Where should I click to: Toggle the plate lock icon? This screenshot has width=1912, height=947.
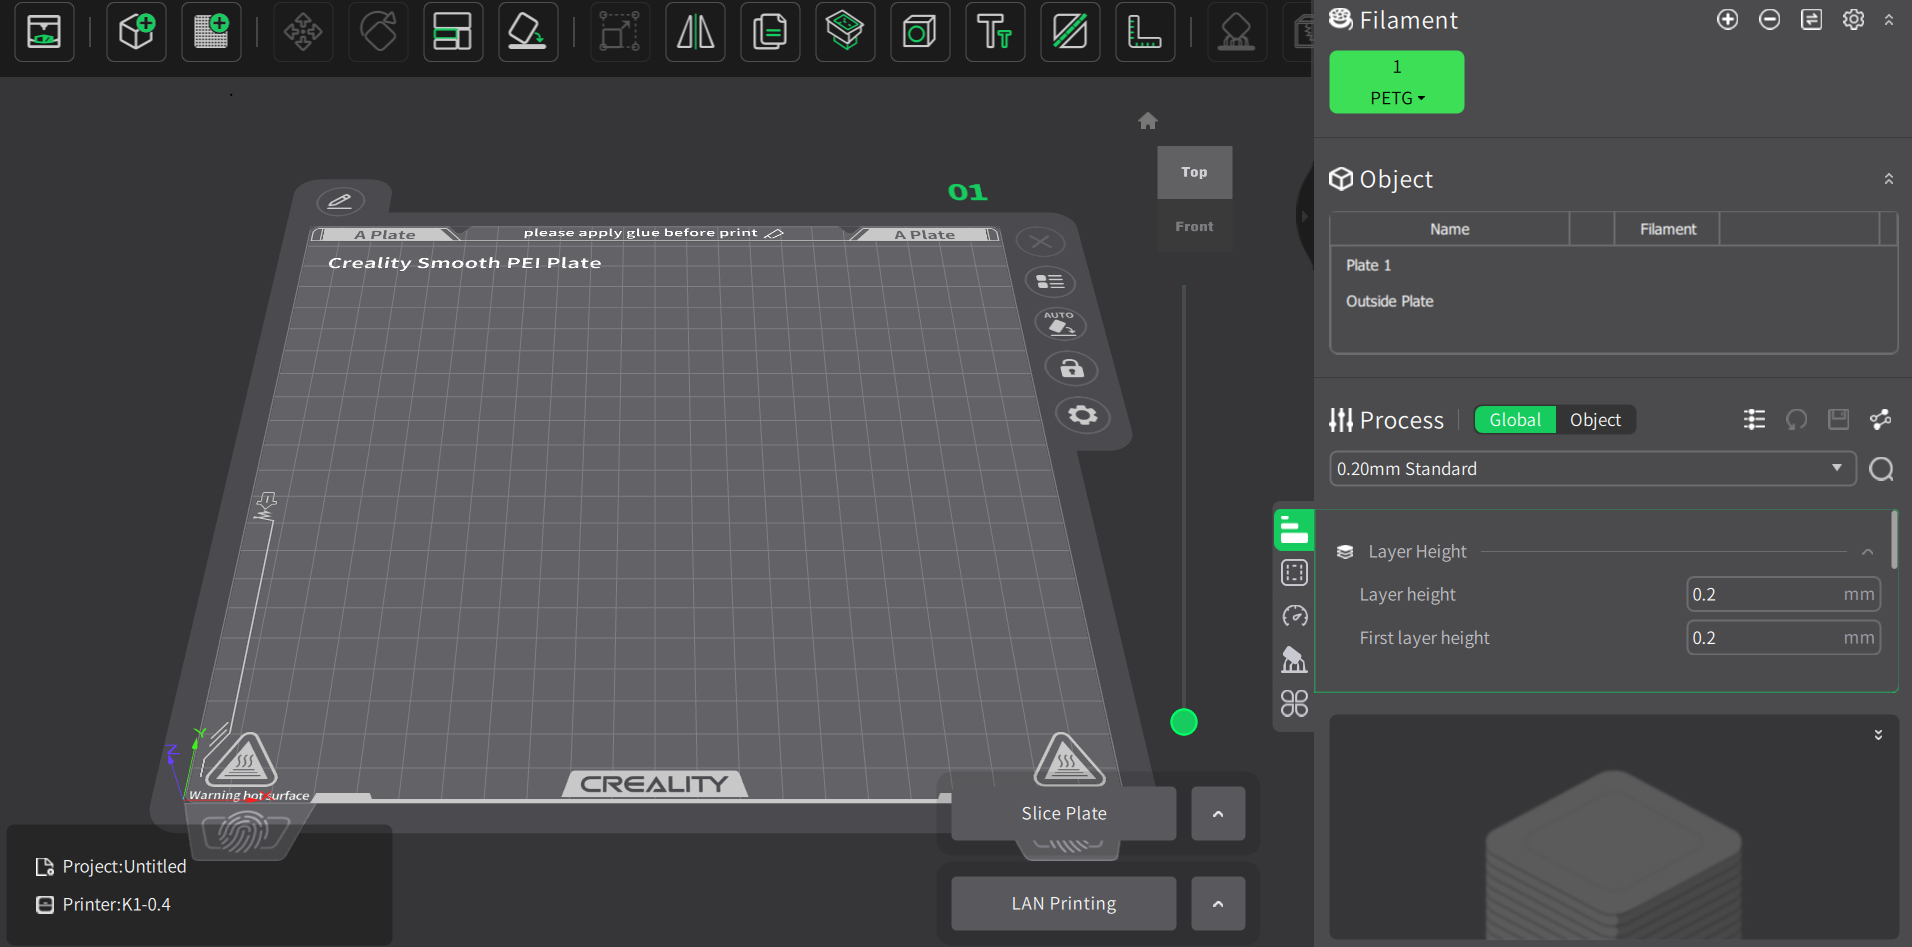coord(1072,368)
